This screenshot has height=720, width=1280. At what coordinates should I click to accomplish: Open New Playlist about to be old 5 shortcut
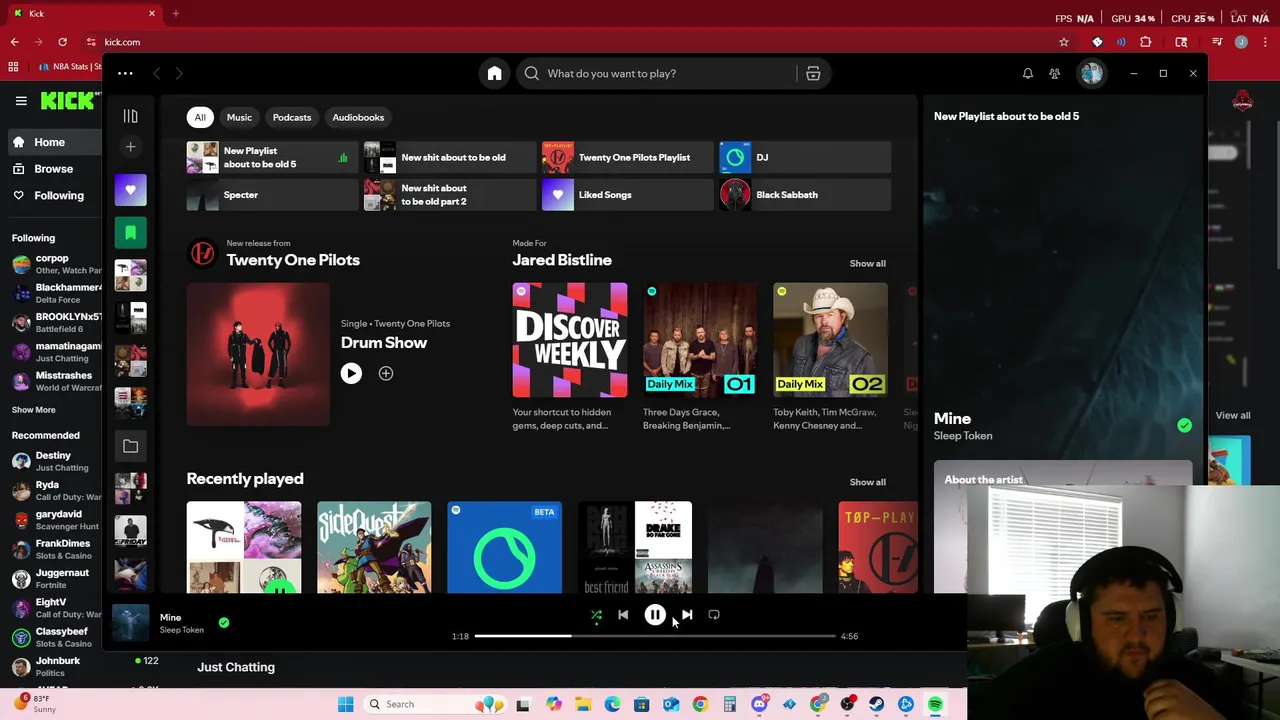coord(271,157)
